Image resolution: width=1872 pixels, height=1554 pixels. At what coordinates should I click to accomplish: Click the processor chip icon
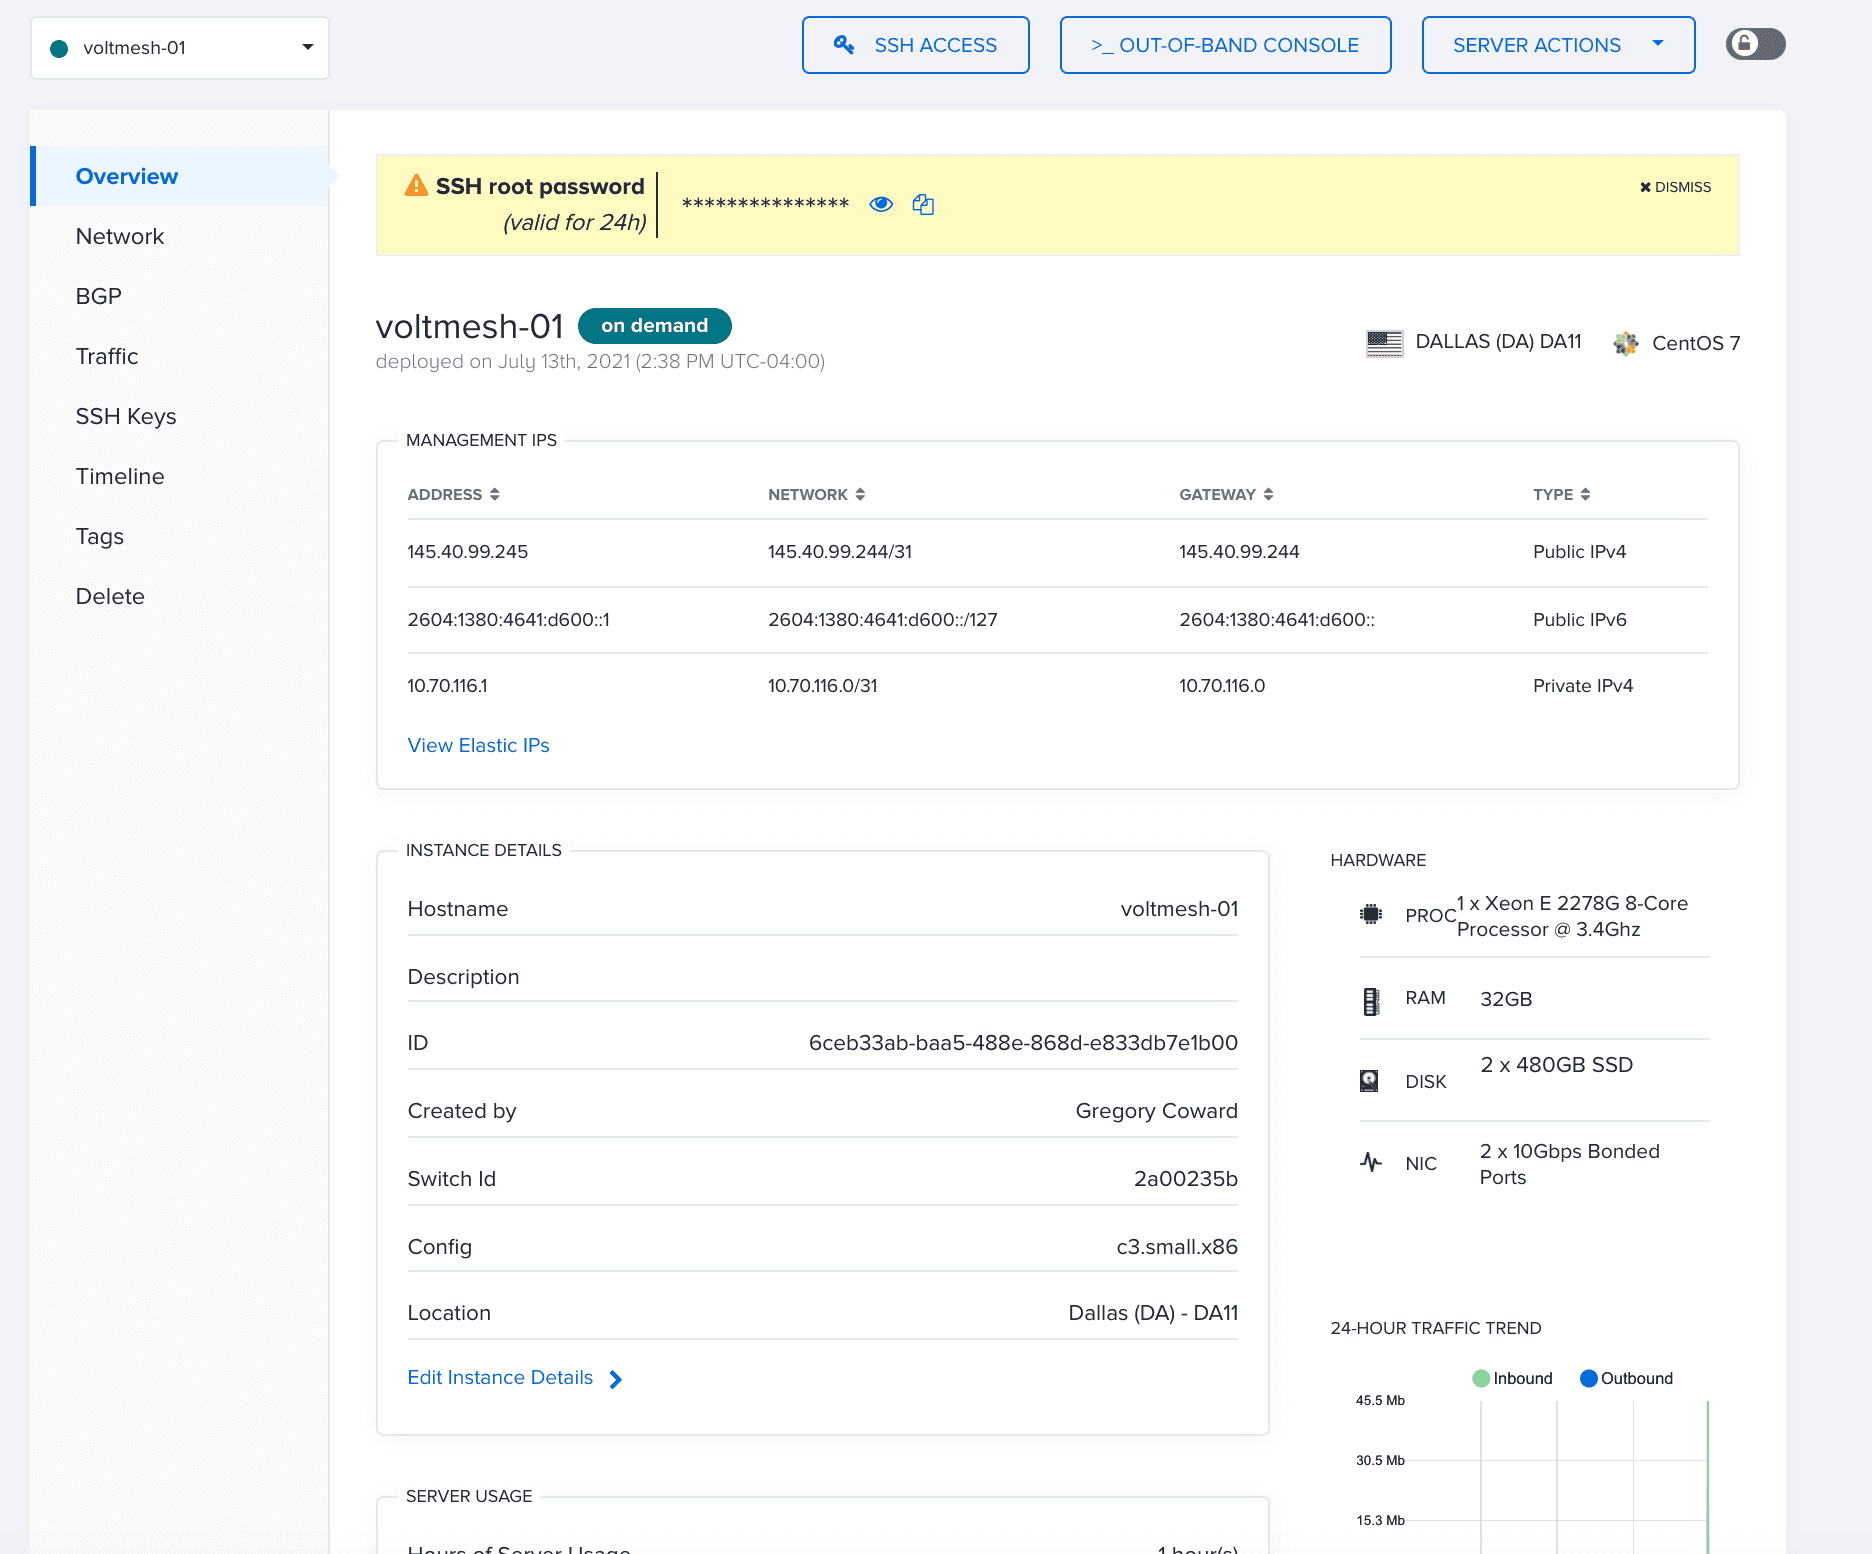point(1371,914)
